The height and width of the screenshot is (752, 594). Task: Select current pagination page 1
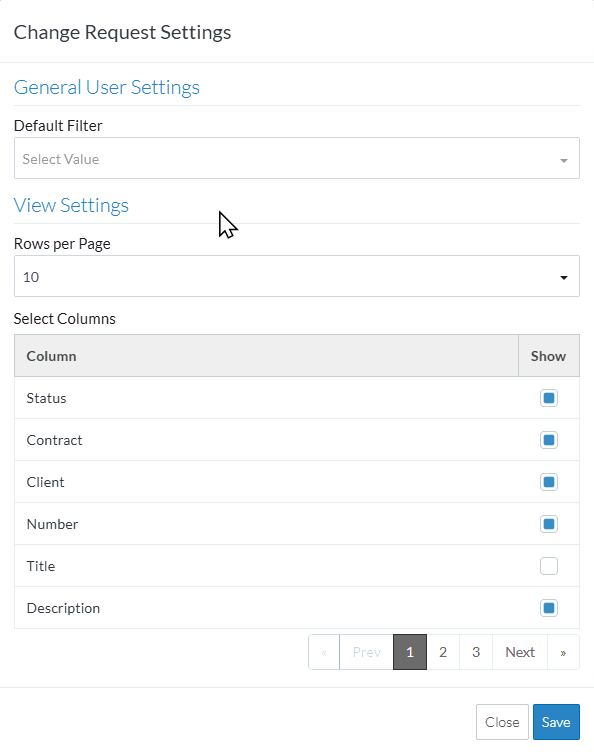tap(410, 652)
